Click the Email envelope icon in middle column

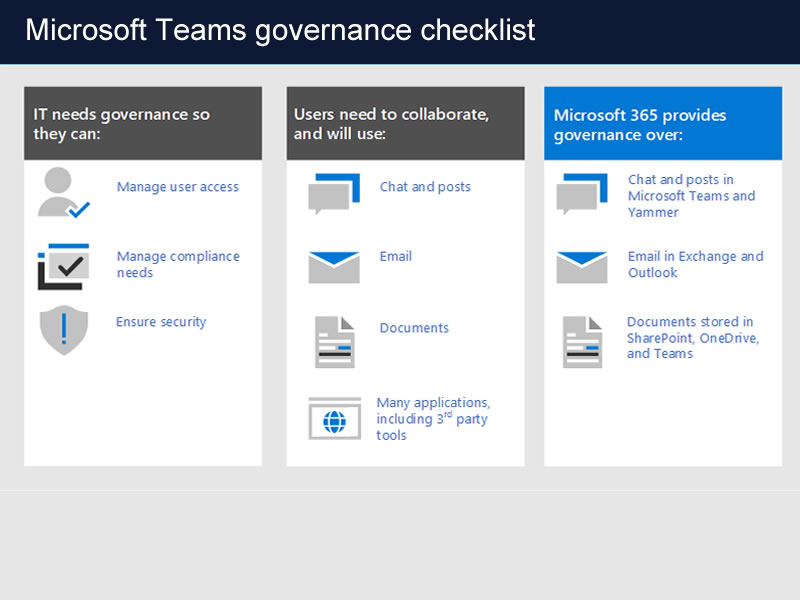[333, 266]
